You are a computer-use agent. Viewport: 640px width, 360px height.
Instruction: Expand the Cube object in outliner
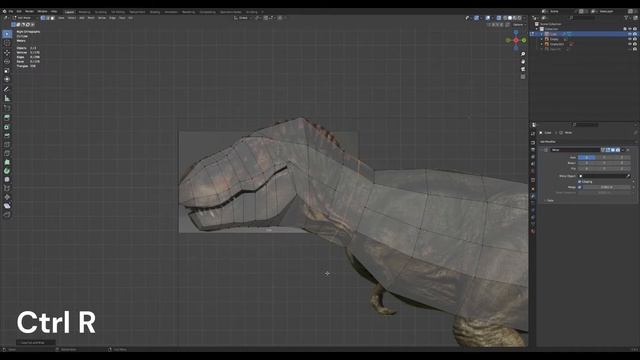542,34
